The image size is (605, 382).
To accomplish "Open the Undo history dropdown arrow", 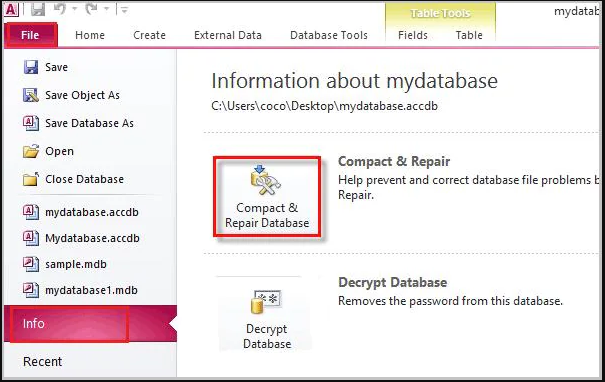I will click(x=74, y=9).
